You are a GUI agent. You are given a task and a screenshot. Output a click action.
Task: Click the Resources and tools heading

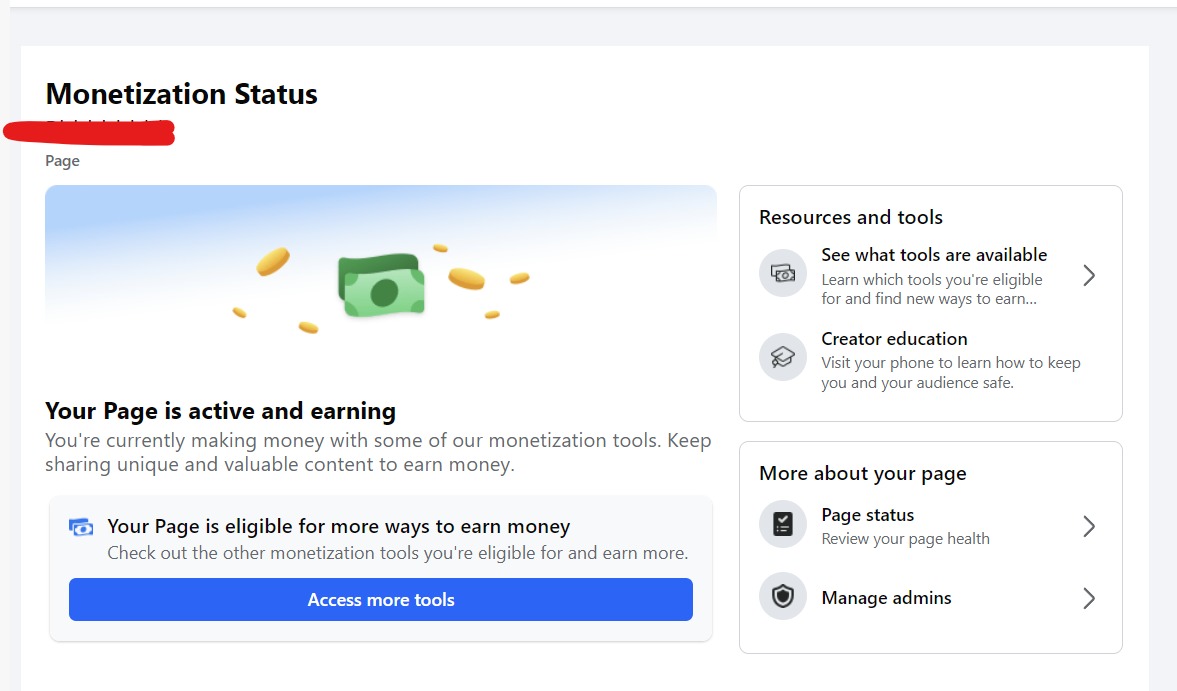tap(850, 217)
